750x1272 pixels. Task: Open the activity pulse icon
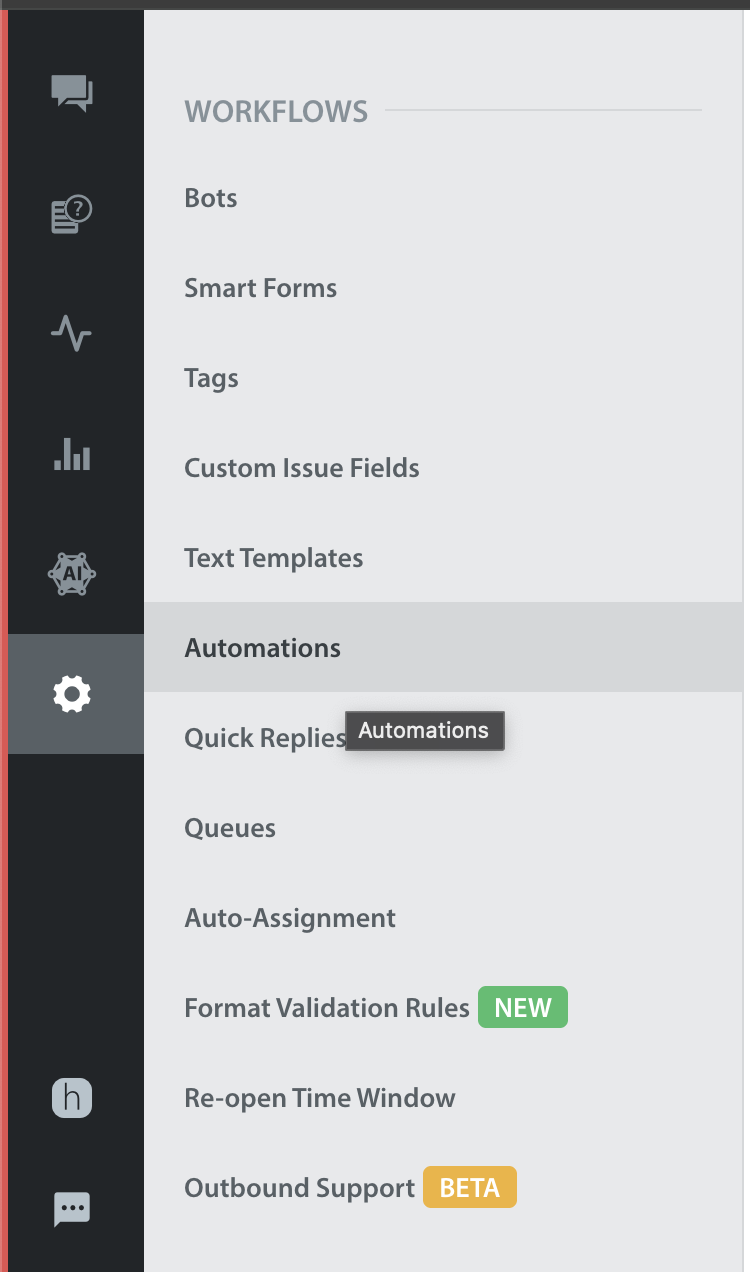coord(72,333)
